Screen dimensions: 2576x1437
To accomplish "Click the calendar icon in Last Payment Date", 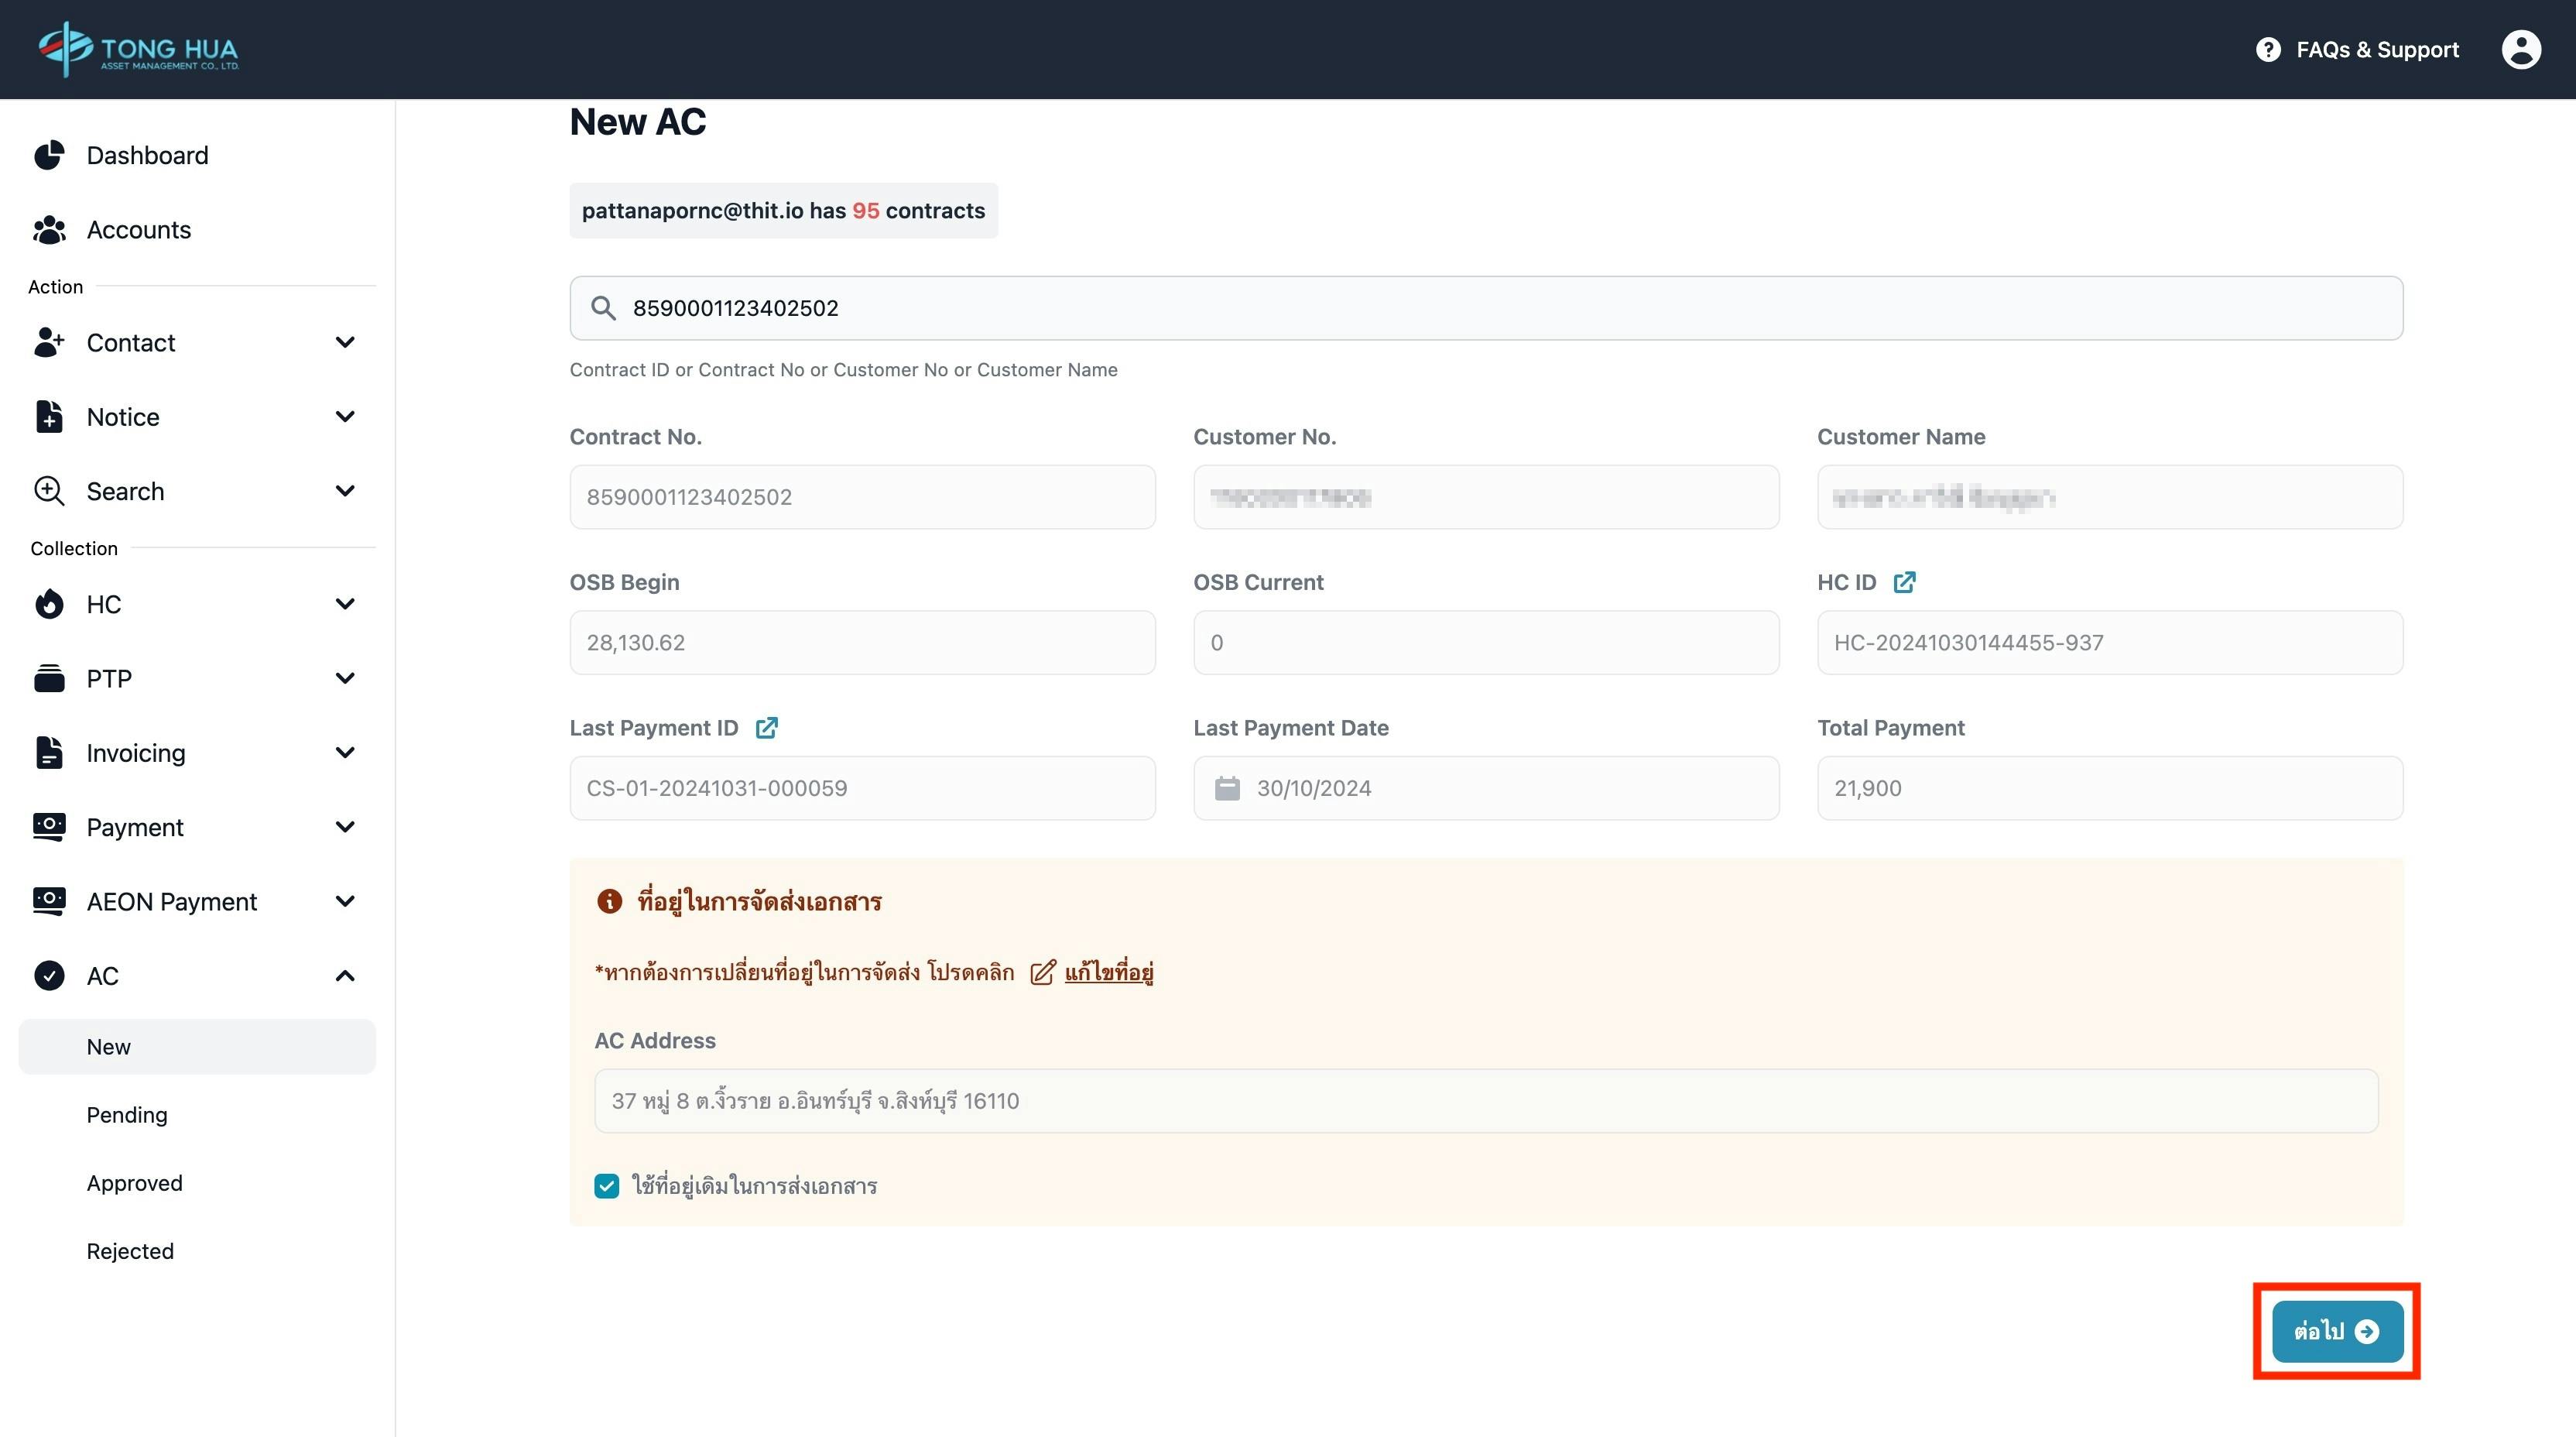I will coord(1227,788).
